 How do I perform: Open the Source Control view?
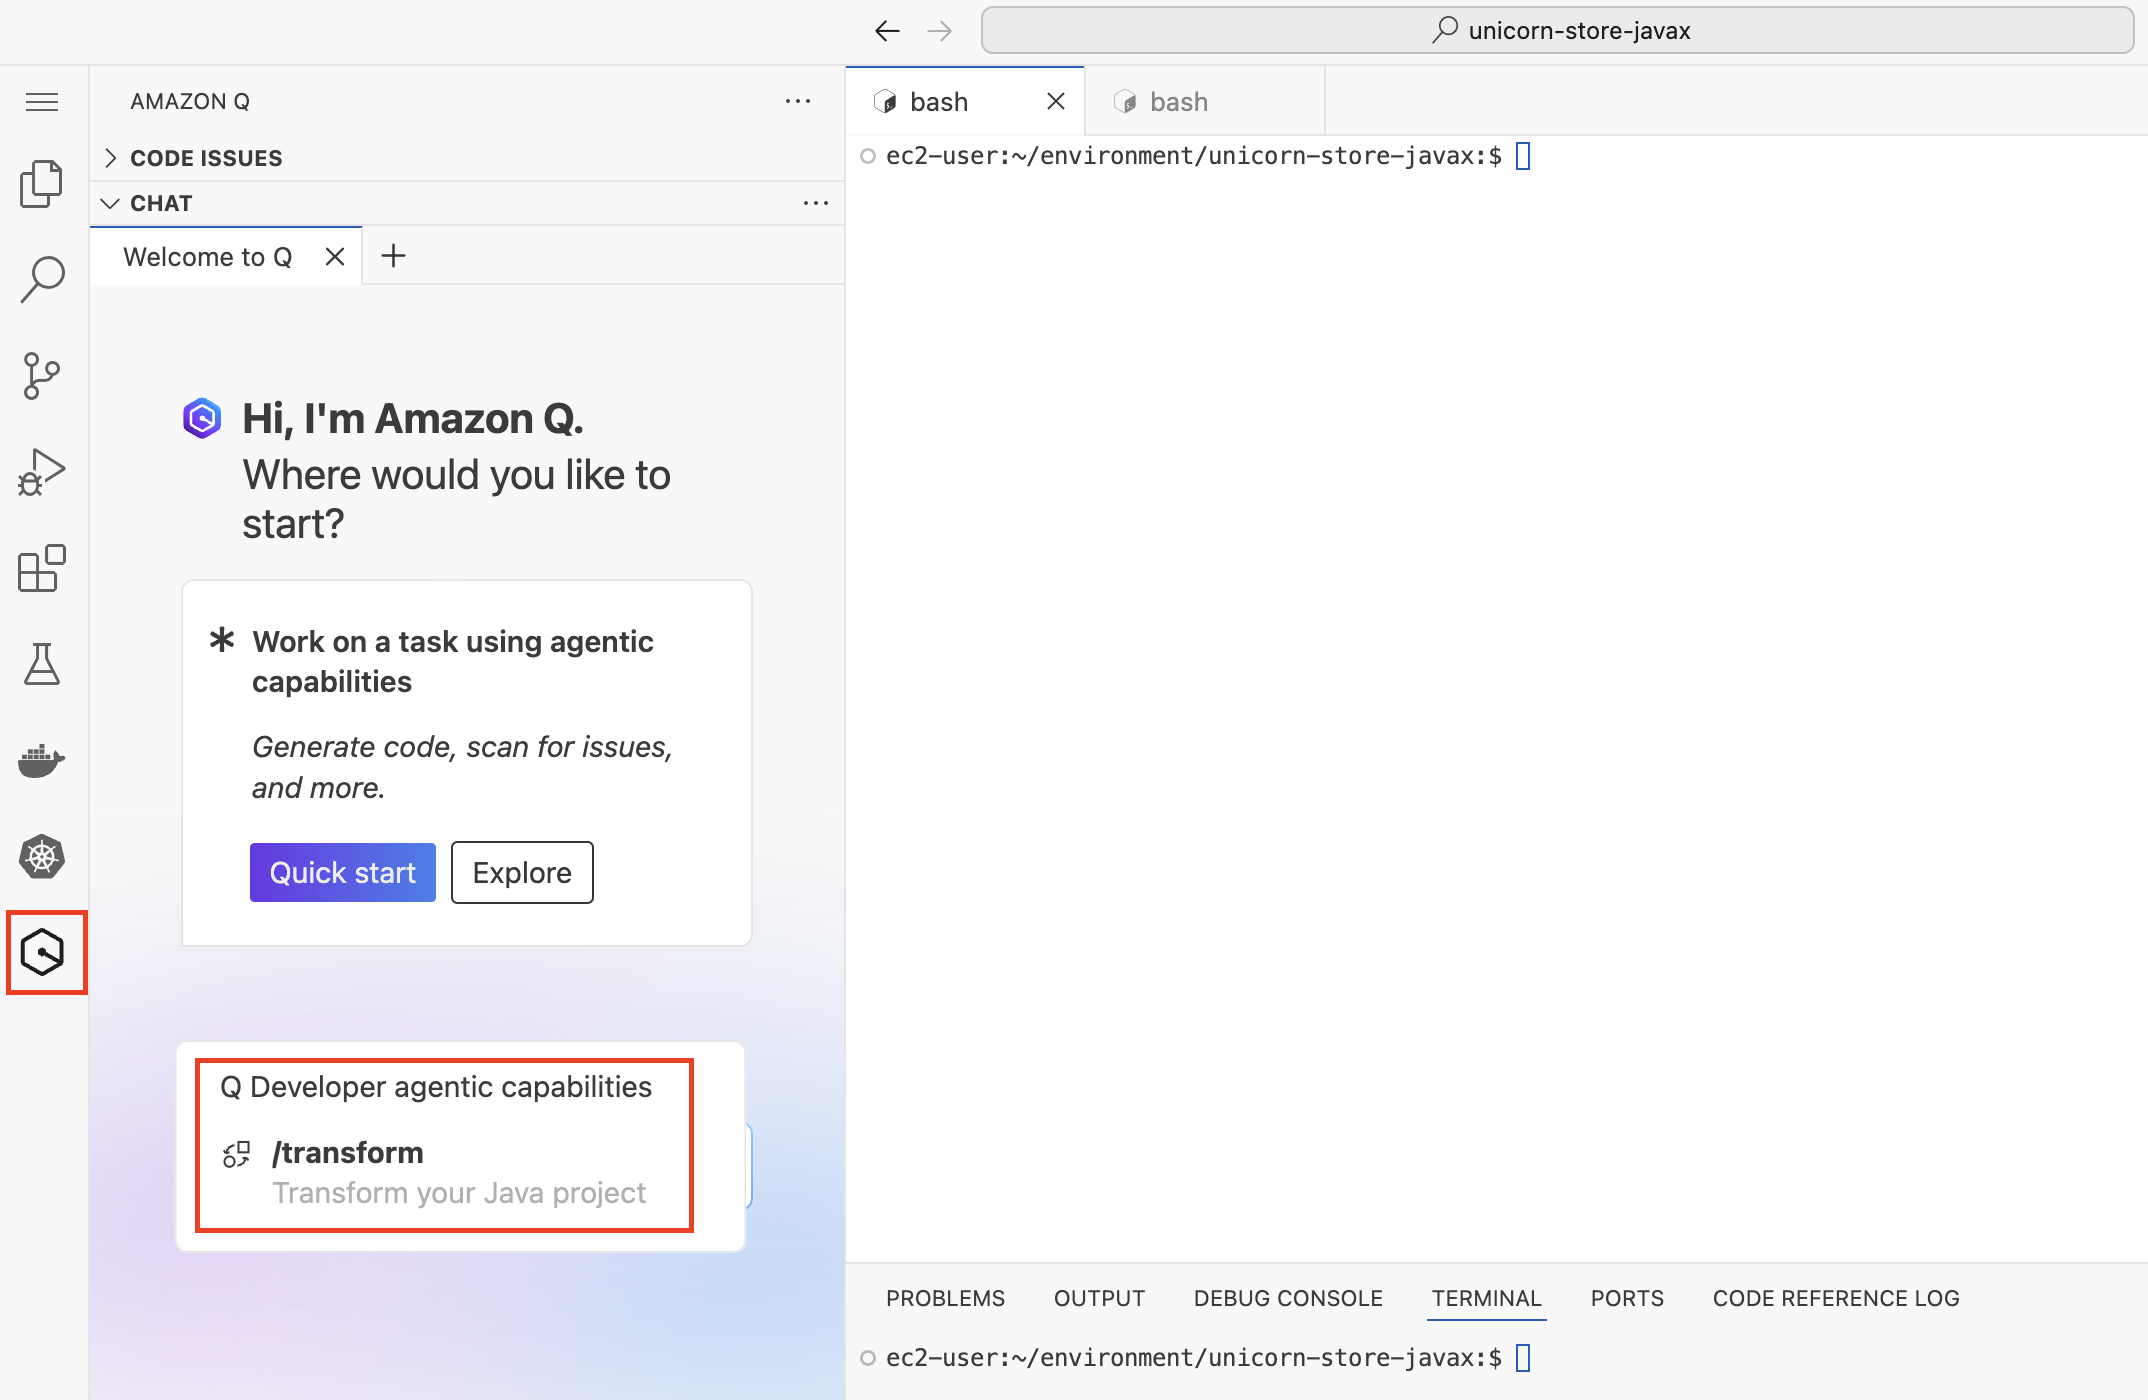tap(42, 376)
